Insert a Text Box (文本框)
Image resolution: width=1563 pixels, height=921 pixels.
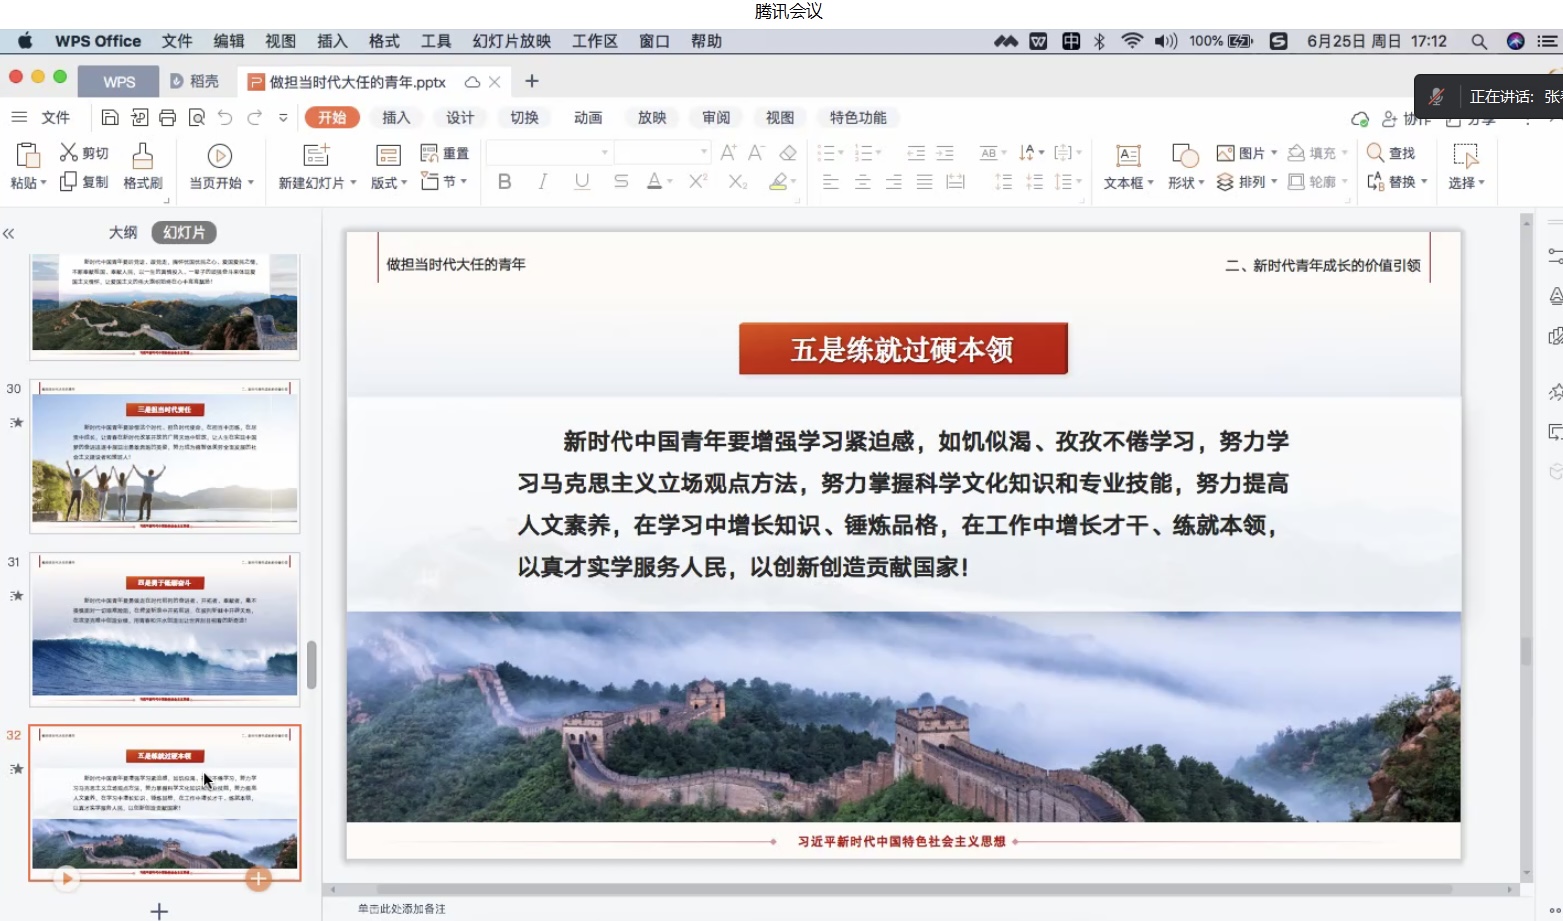click(x=1128, y=156)
